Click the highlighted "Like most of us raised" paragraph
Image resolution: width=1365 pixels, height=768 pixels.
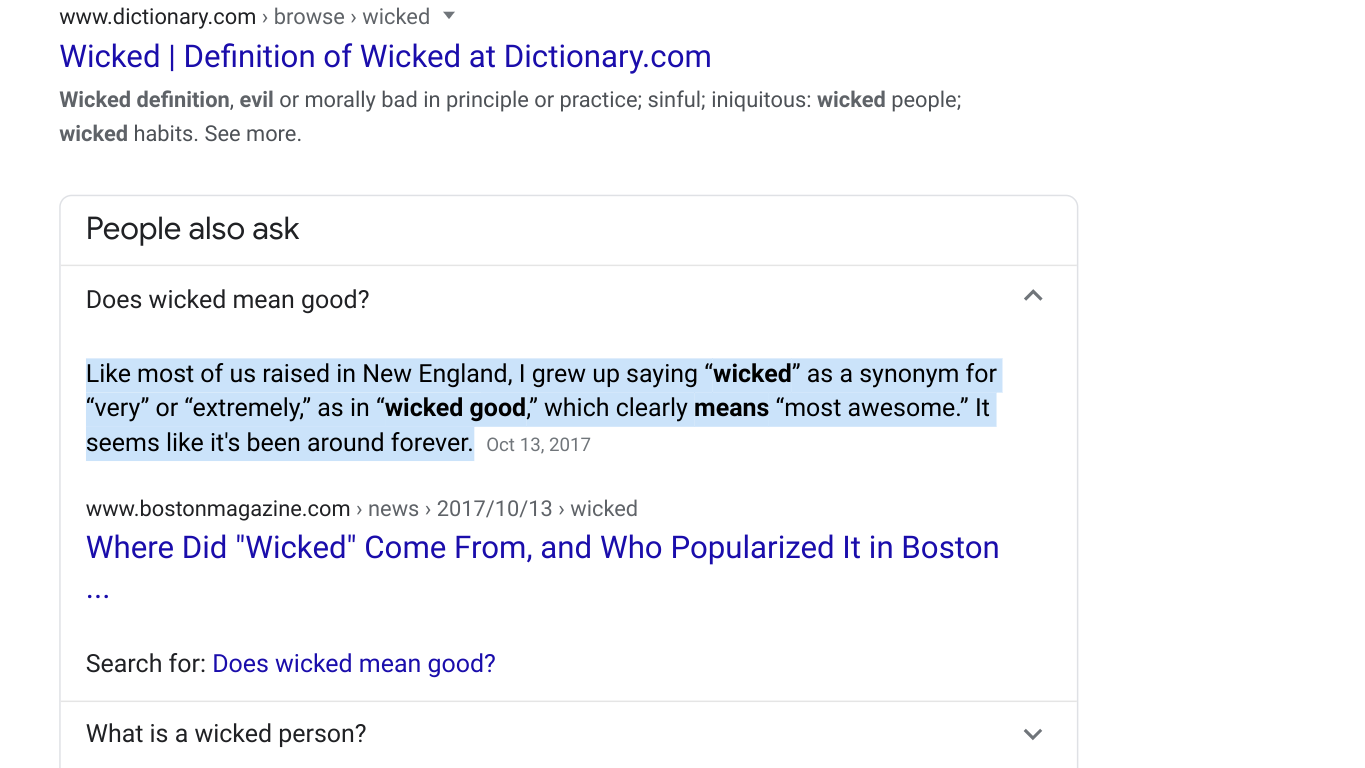pyautogui.click(x=541, y=408)
